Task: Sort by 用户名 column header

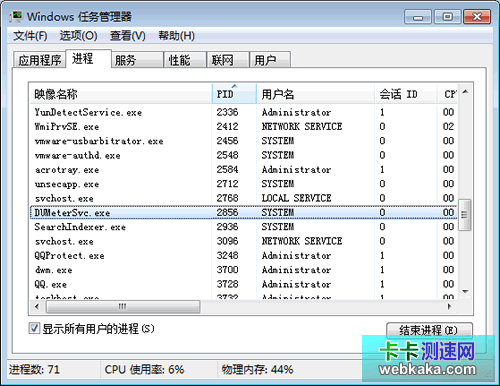Action: (x=315, y=94)
